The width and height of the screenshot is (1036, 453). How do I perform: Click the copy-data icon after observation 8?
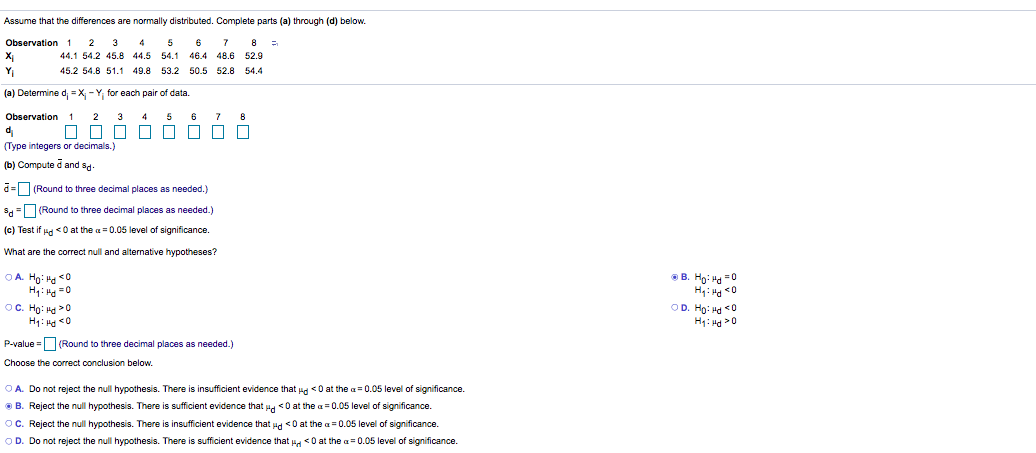click(x=277, y=43)
